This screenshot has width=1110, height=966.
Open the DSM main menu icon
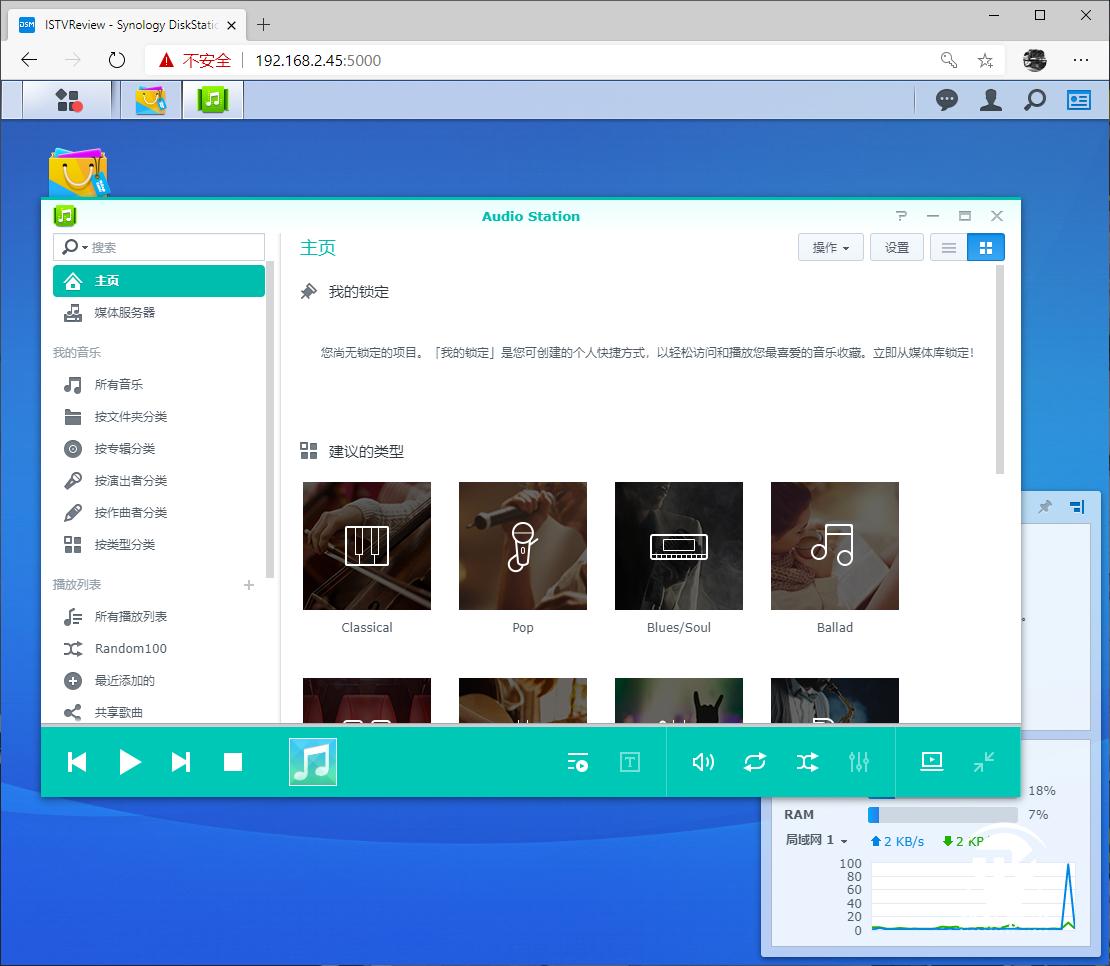click(66, 100)
